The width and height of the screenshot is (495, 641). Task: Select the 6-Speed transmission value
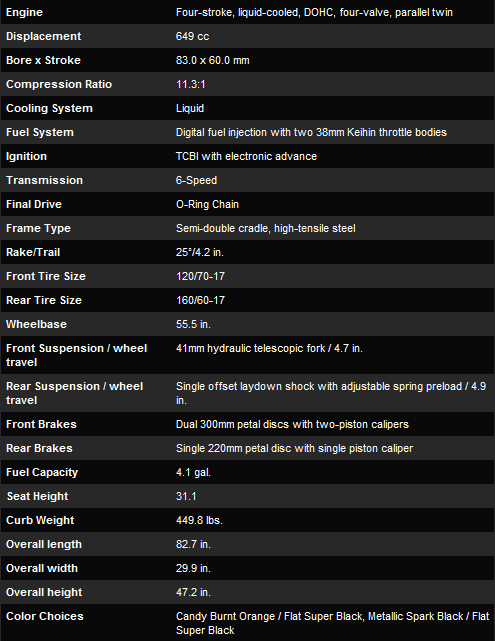click(197, 180)
